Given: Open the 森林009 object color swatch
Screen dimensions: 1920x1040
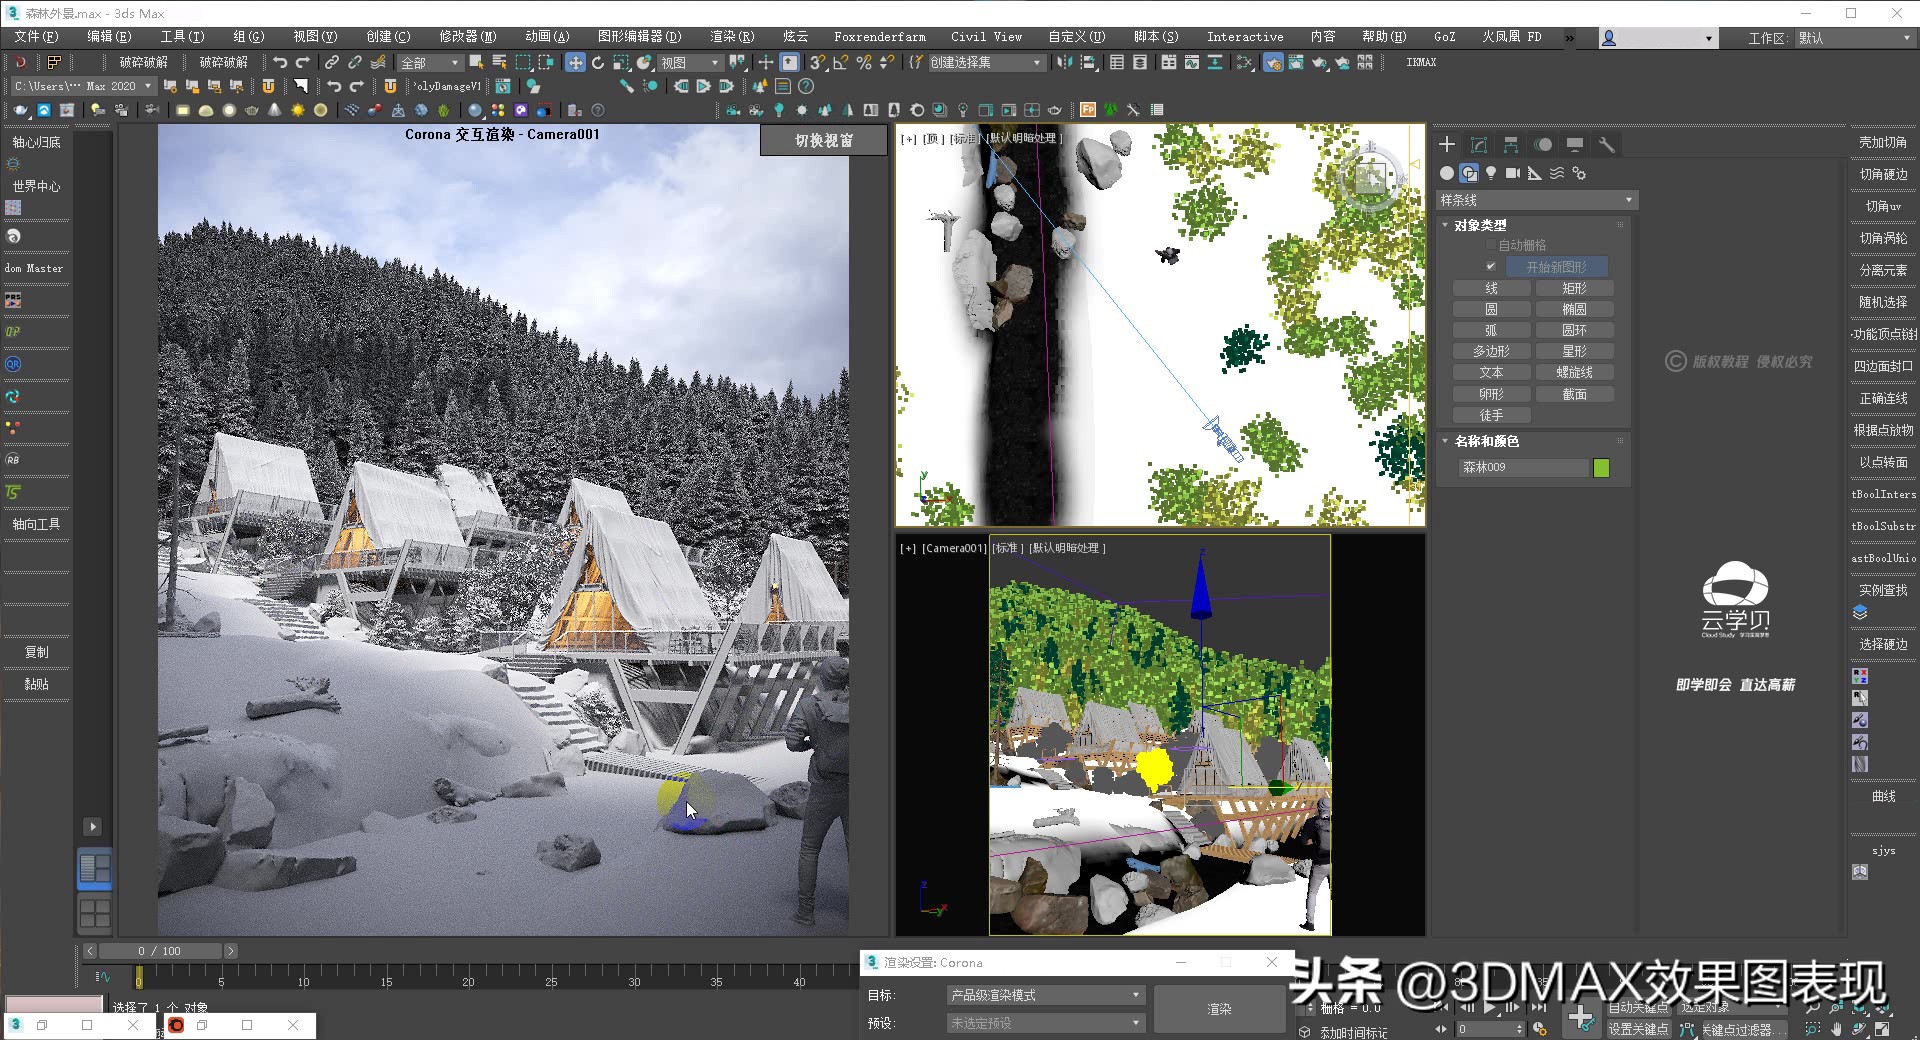Looking at the screenshot, I should coord(1600,467).
